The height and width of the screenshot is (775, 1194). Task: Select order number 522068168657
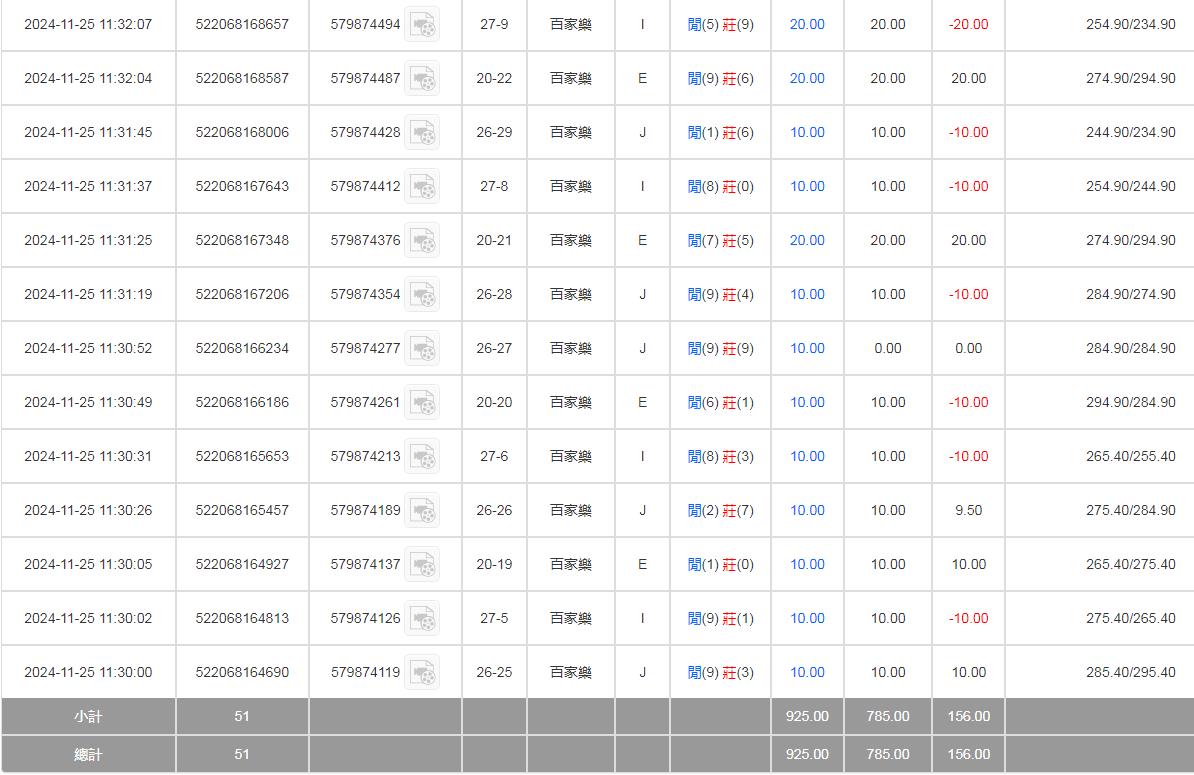[x=242, y=24]
